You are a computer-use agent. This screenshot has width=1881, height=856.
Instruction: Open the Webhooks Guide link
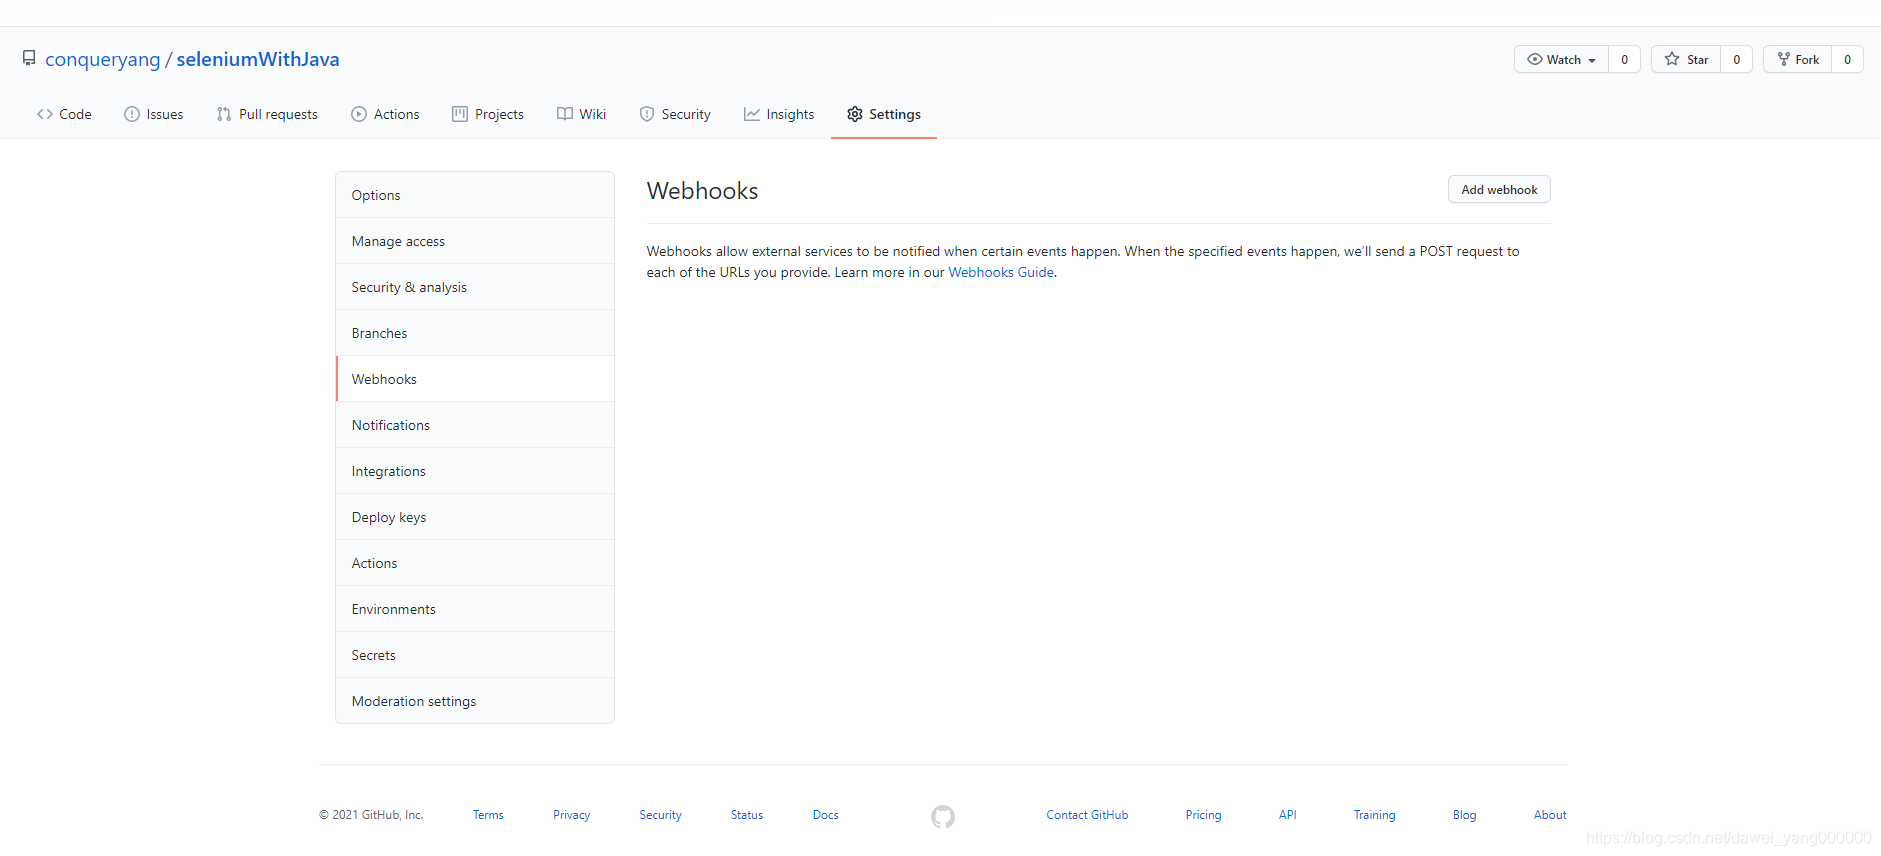click(1000, 272)
